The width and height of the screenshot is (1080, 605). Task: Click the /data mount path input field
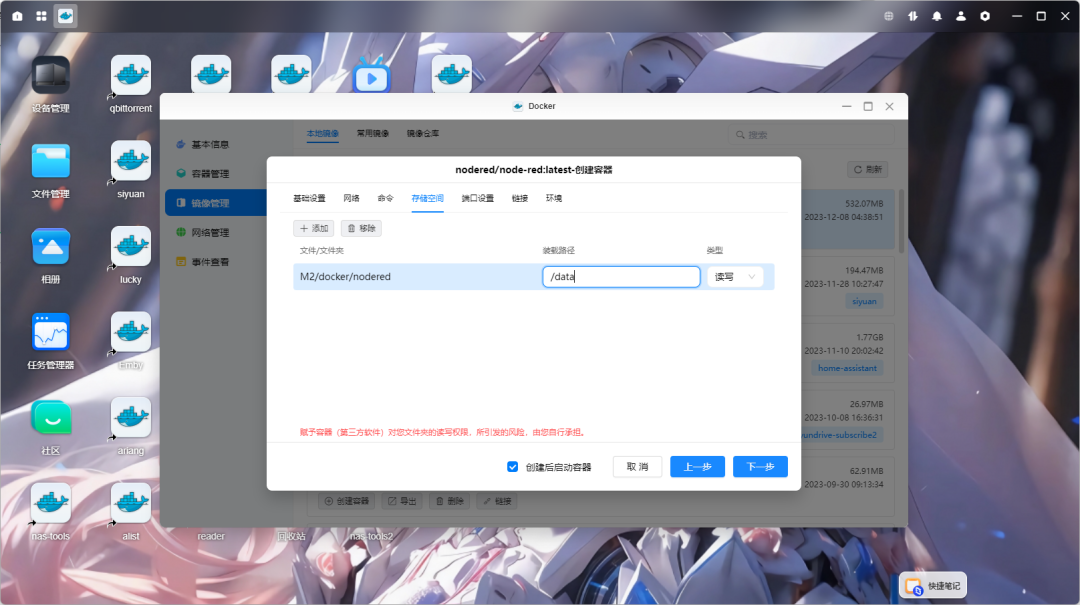click(x=620, y=276)
